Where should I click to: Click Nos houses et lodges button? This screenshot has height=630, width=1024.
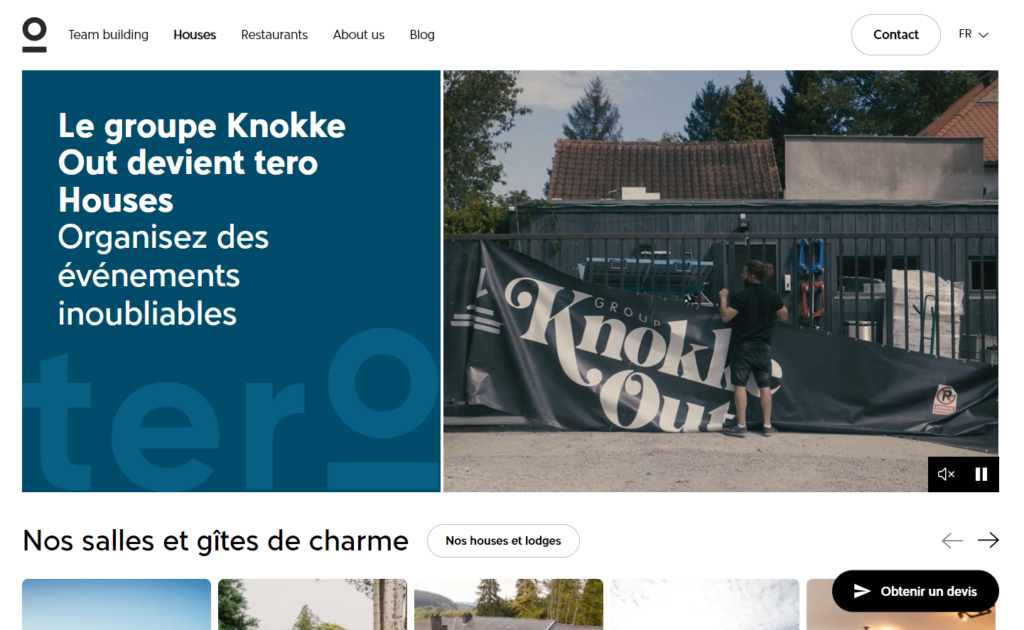(x=503, y=541)
